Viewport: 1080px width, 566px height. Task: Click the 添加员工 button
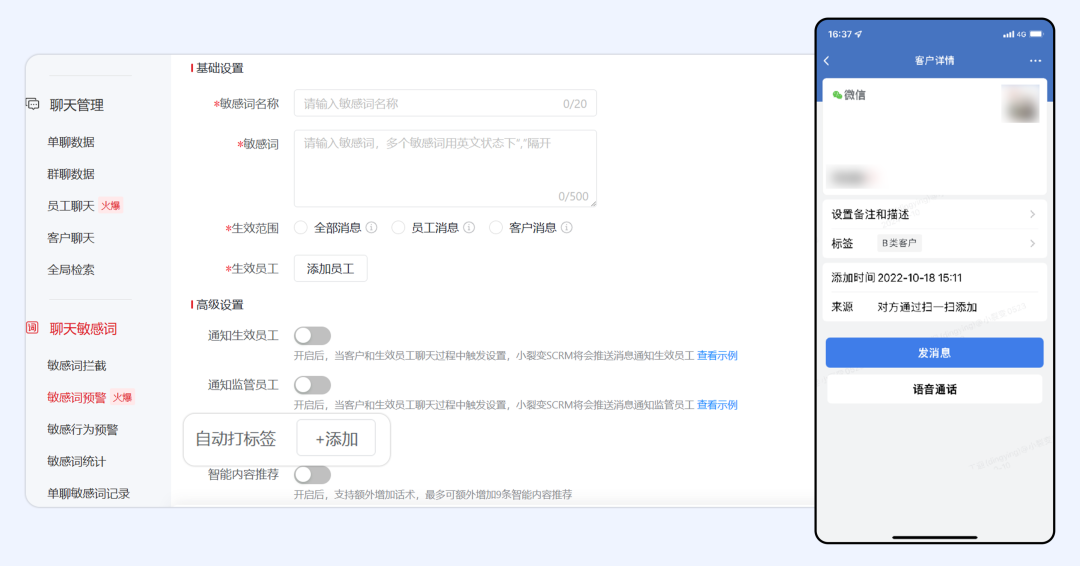(x=330, y=268)
